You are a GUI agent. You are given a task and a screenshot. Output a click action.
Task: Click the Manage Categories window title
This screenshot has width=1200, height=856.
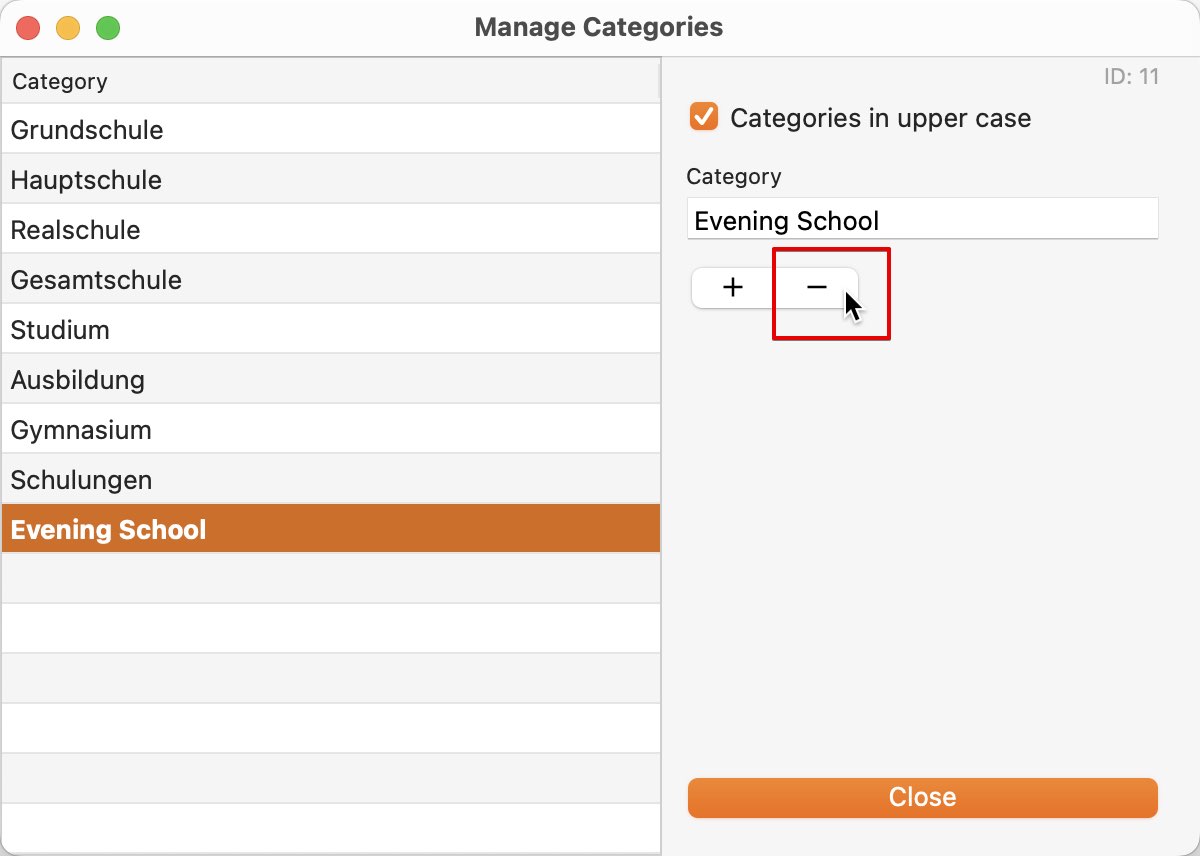point(598,27)
